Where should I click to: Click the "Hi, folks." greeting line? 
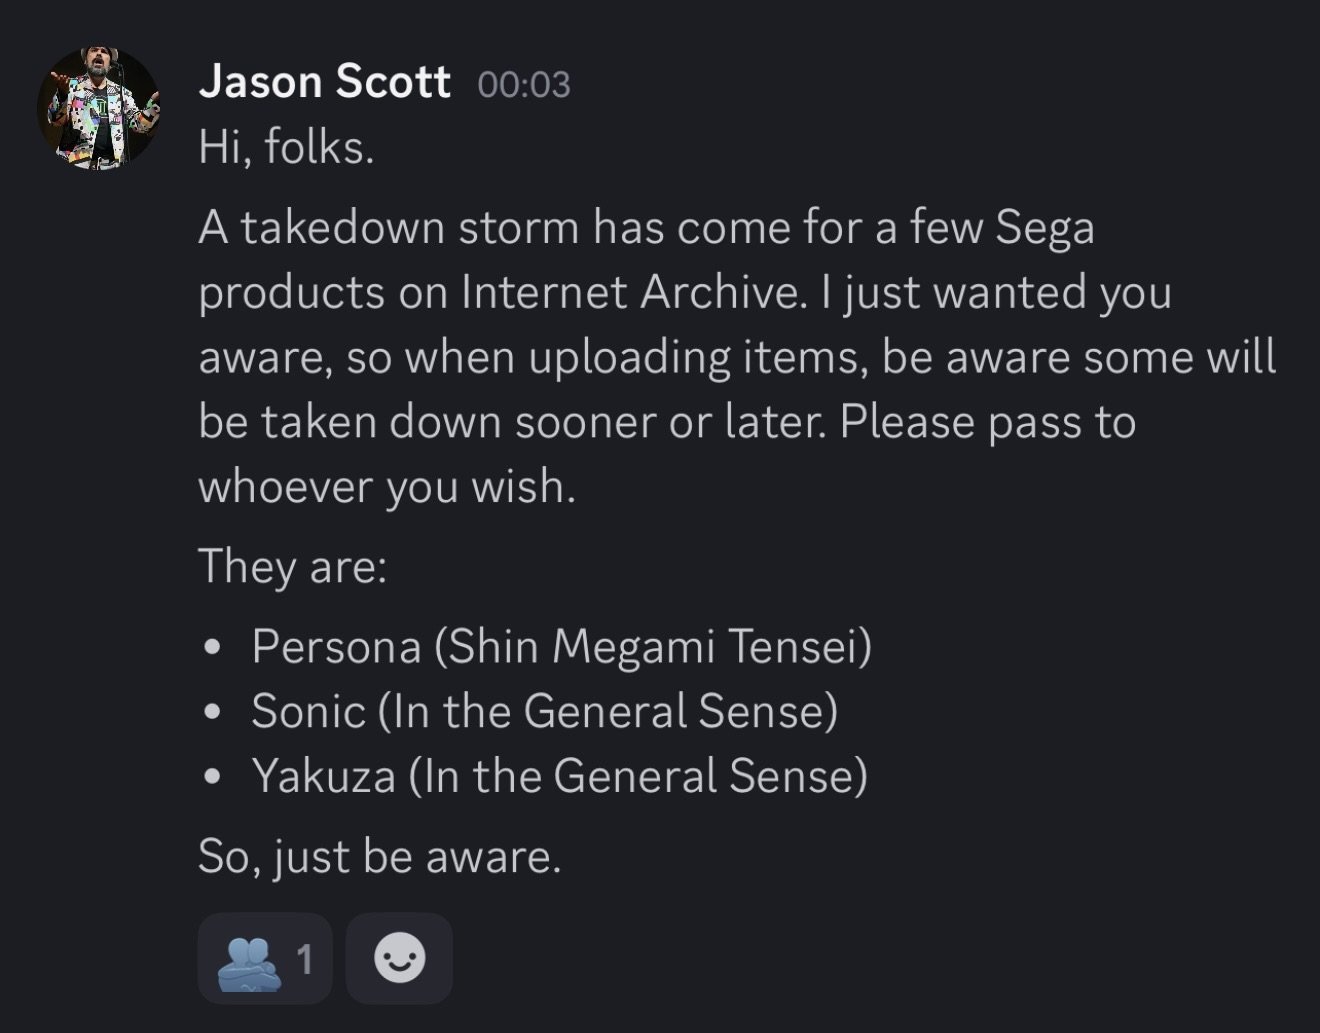(x=286, y=148)
